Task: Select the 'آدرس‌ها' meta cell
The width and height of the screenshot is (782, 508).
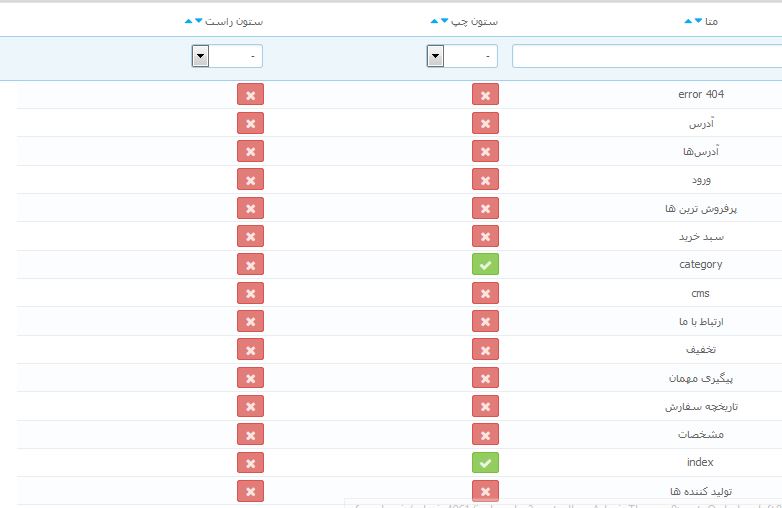Action: click(x=701, y=151)
